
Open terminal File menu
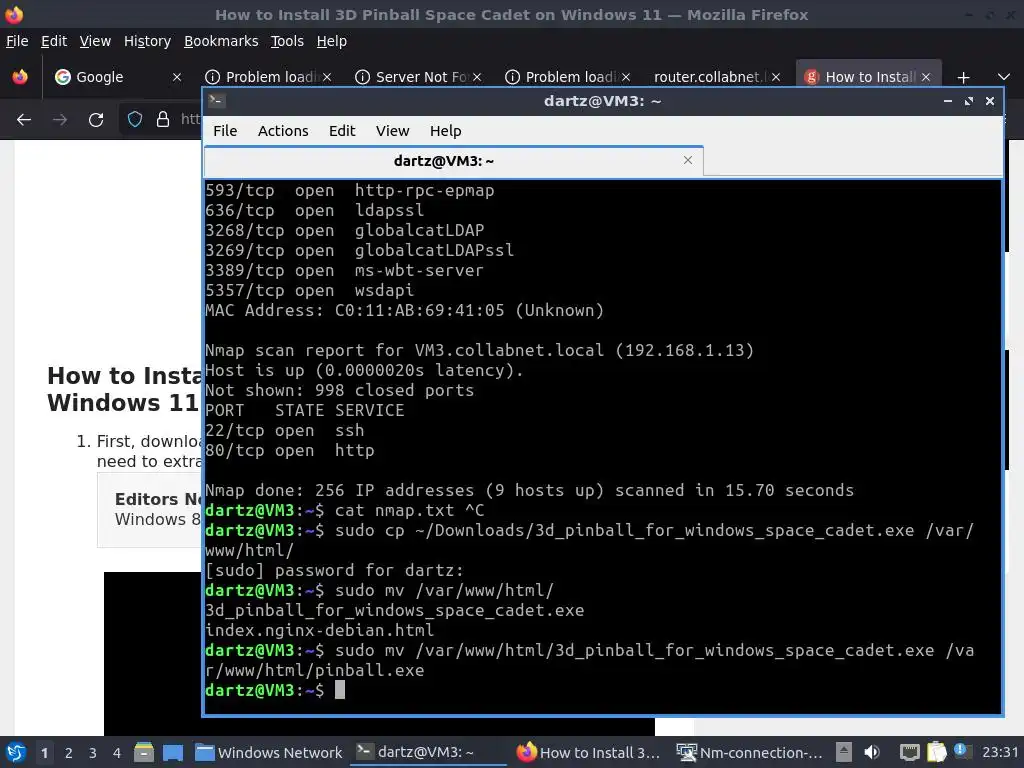225,131
